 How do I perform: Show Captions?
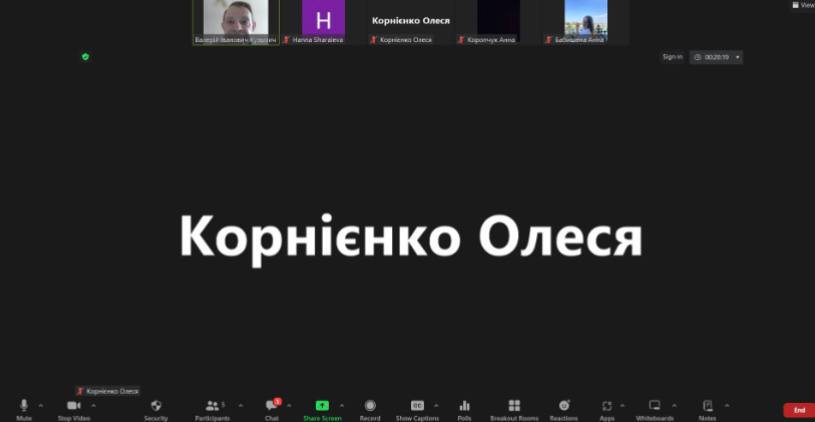tap(417, 410)
